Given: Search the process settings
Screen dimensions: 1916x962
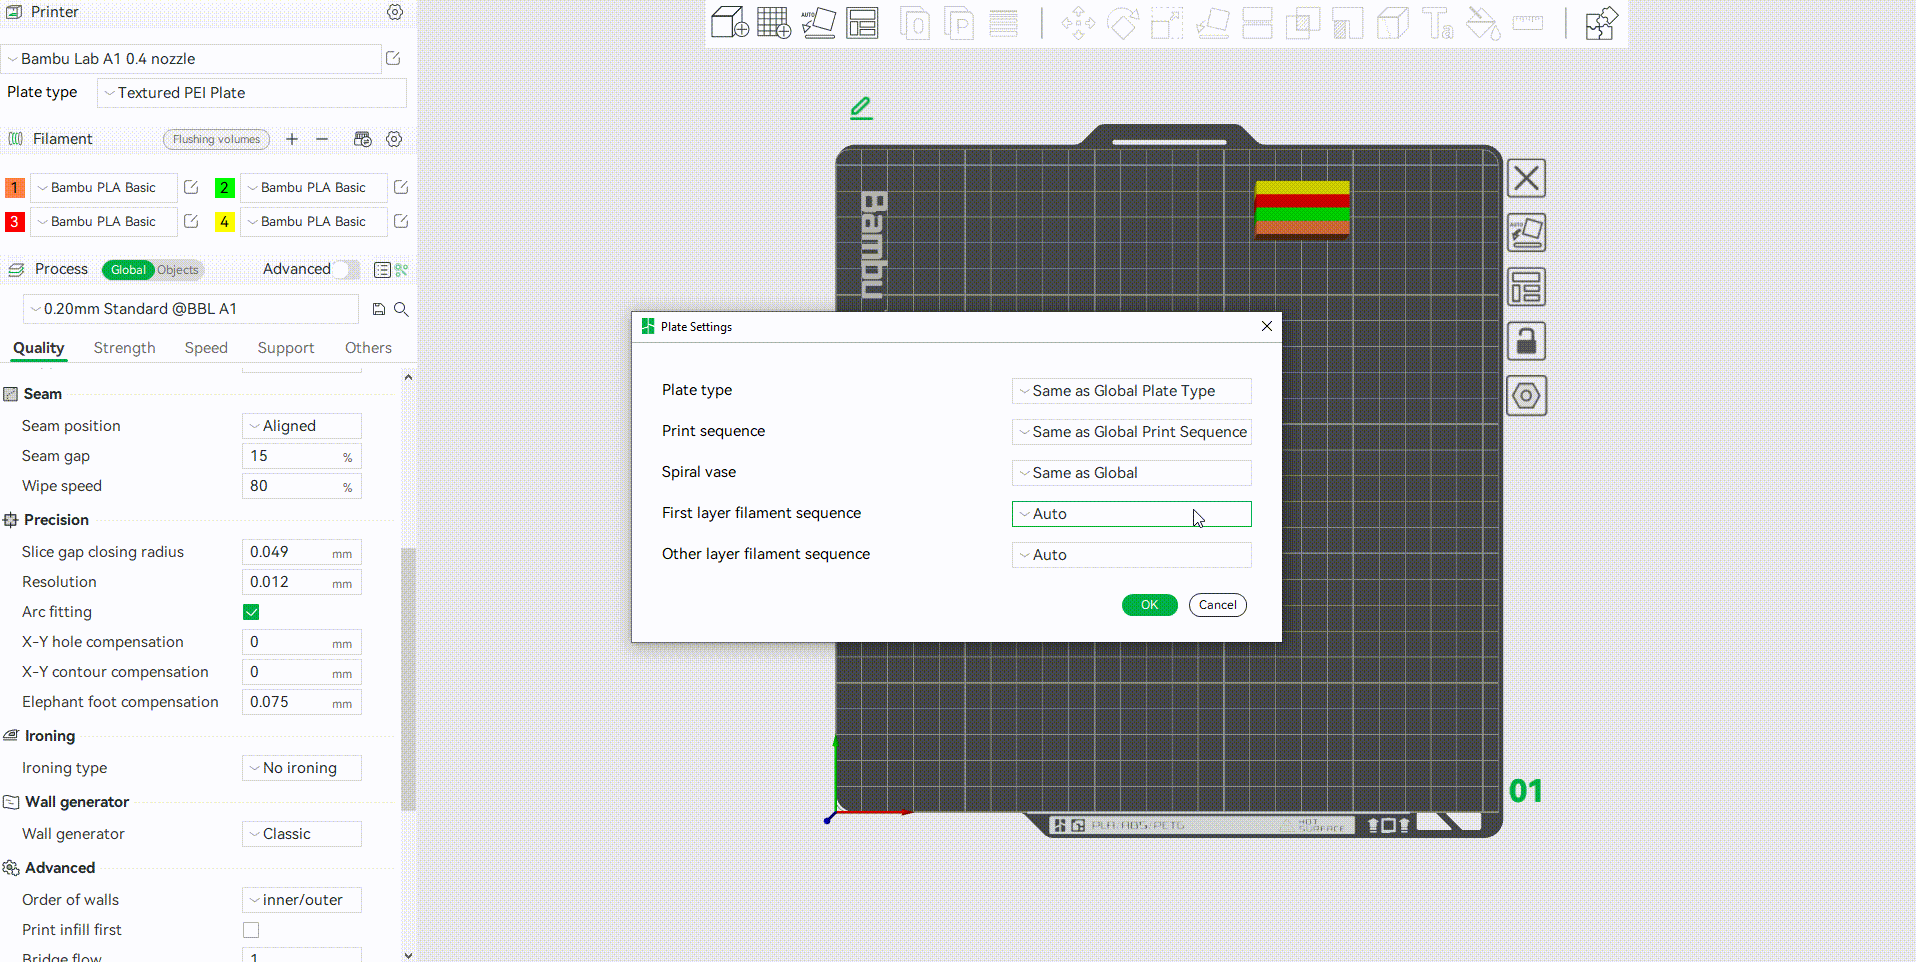Looking at the screenshot, I should pos(401,309).
